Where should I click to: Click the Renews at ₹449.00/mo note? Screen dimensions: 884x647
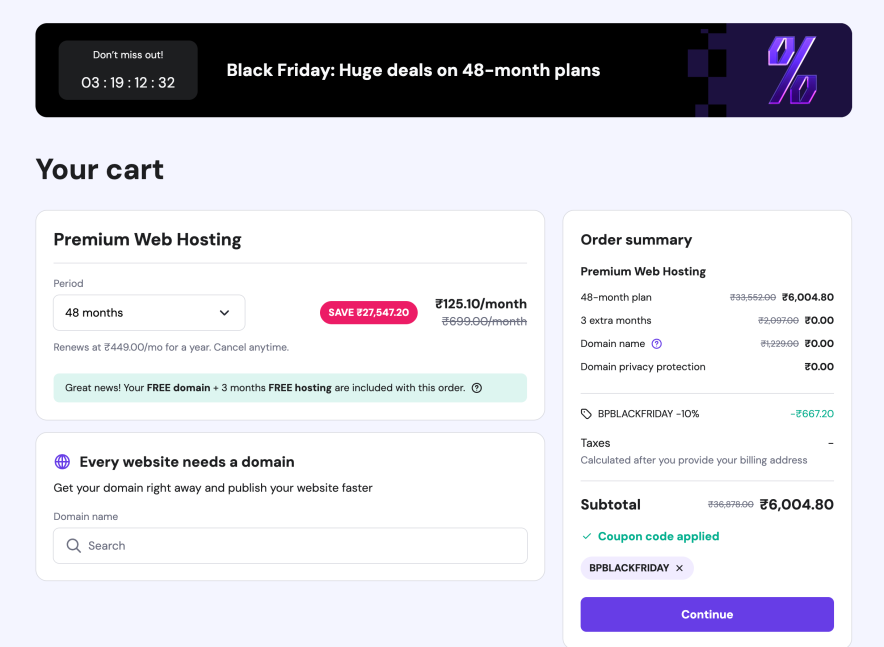(x=171, y=347)
